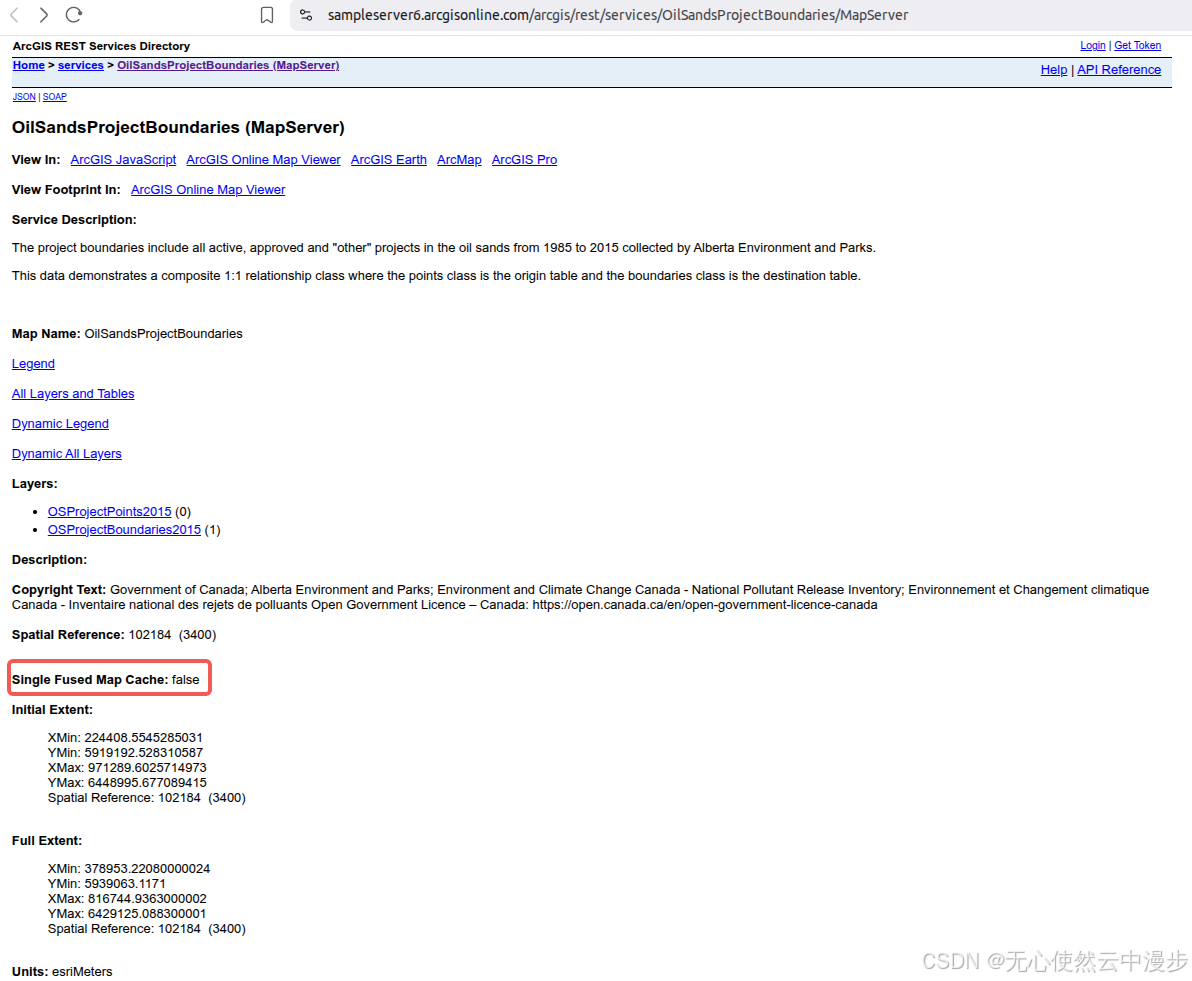Click Initial Extent YMax 6448995.677089415
1192x981 pixels.
127,783
